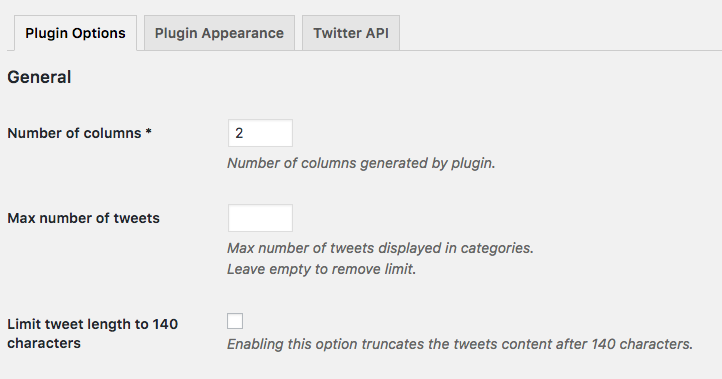
Task: Click the required asterisk beside Number of columns
Action: click(x=148, y=132)
